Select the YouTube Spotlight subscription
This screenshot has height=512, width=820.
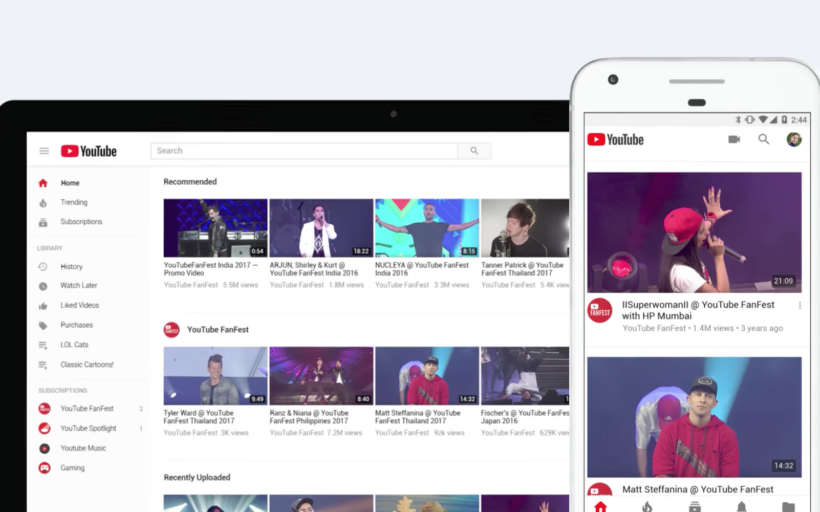click(x=88, y=428)
